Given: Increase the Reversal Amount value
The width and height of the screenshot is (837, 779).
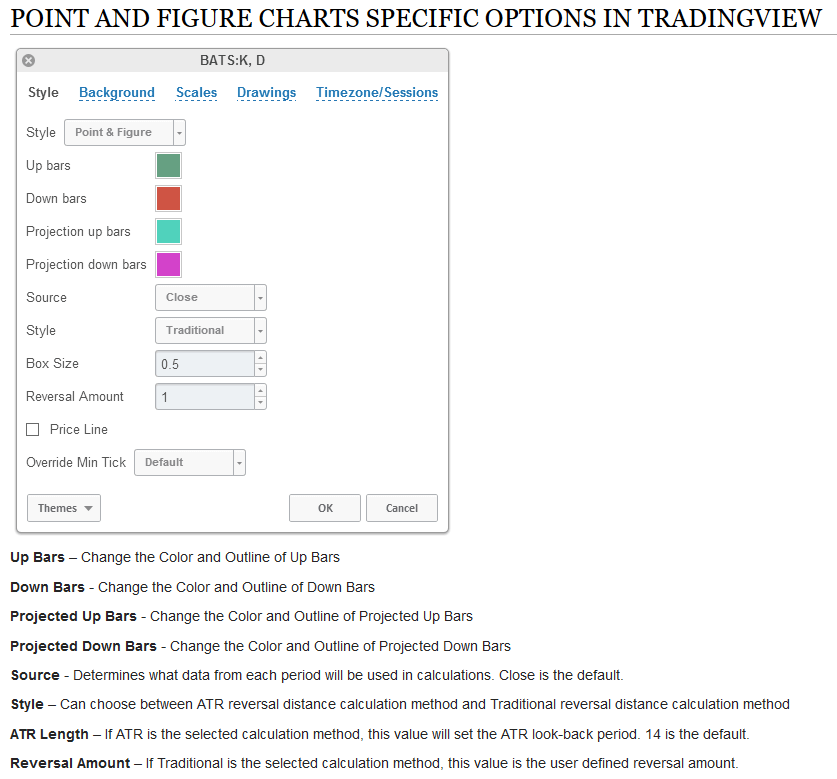Looking at the screenshot, I should pos(261,390).
